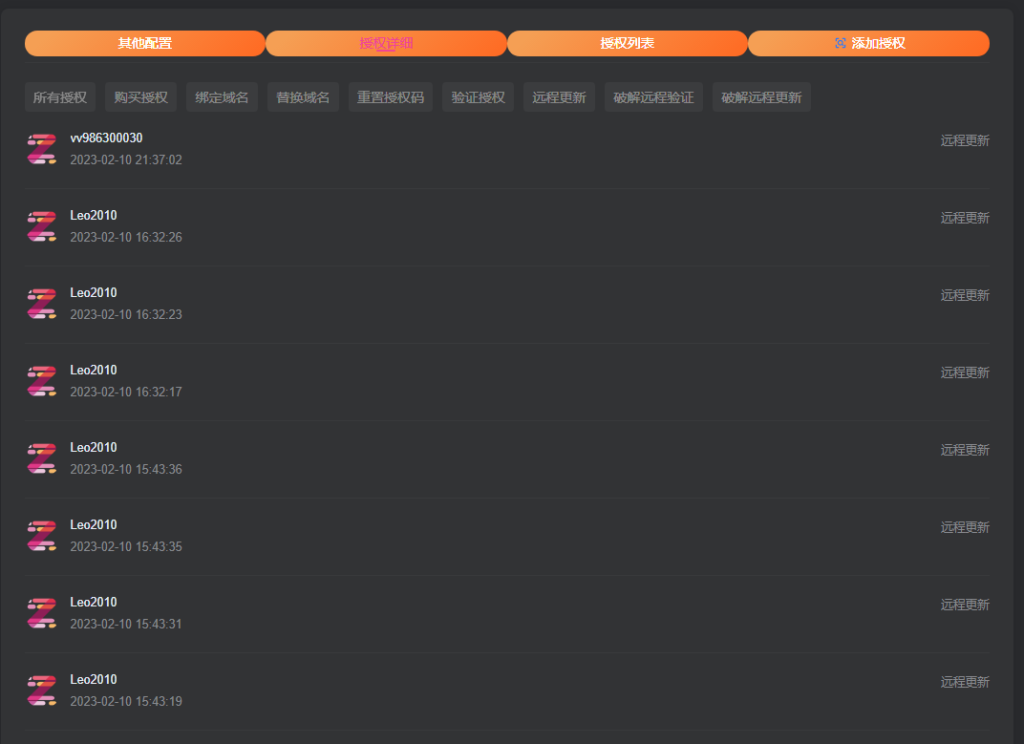
Task: Switch to the 授权详细 tab
Action: coord(386,44)
